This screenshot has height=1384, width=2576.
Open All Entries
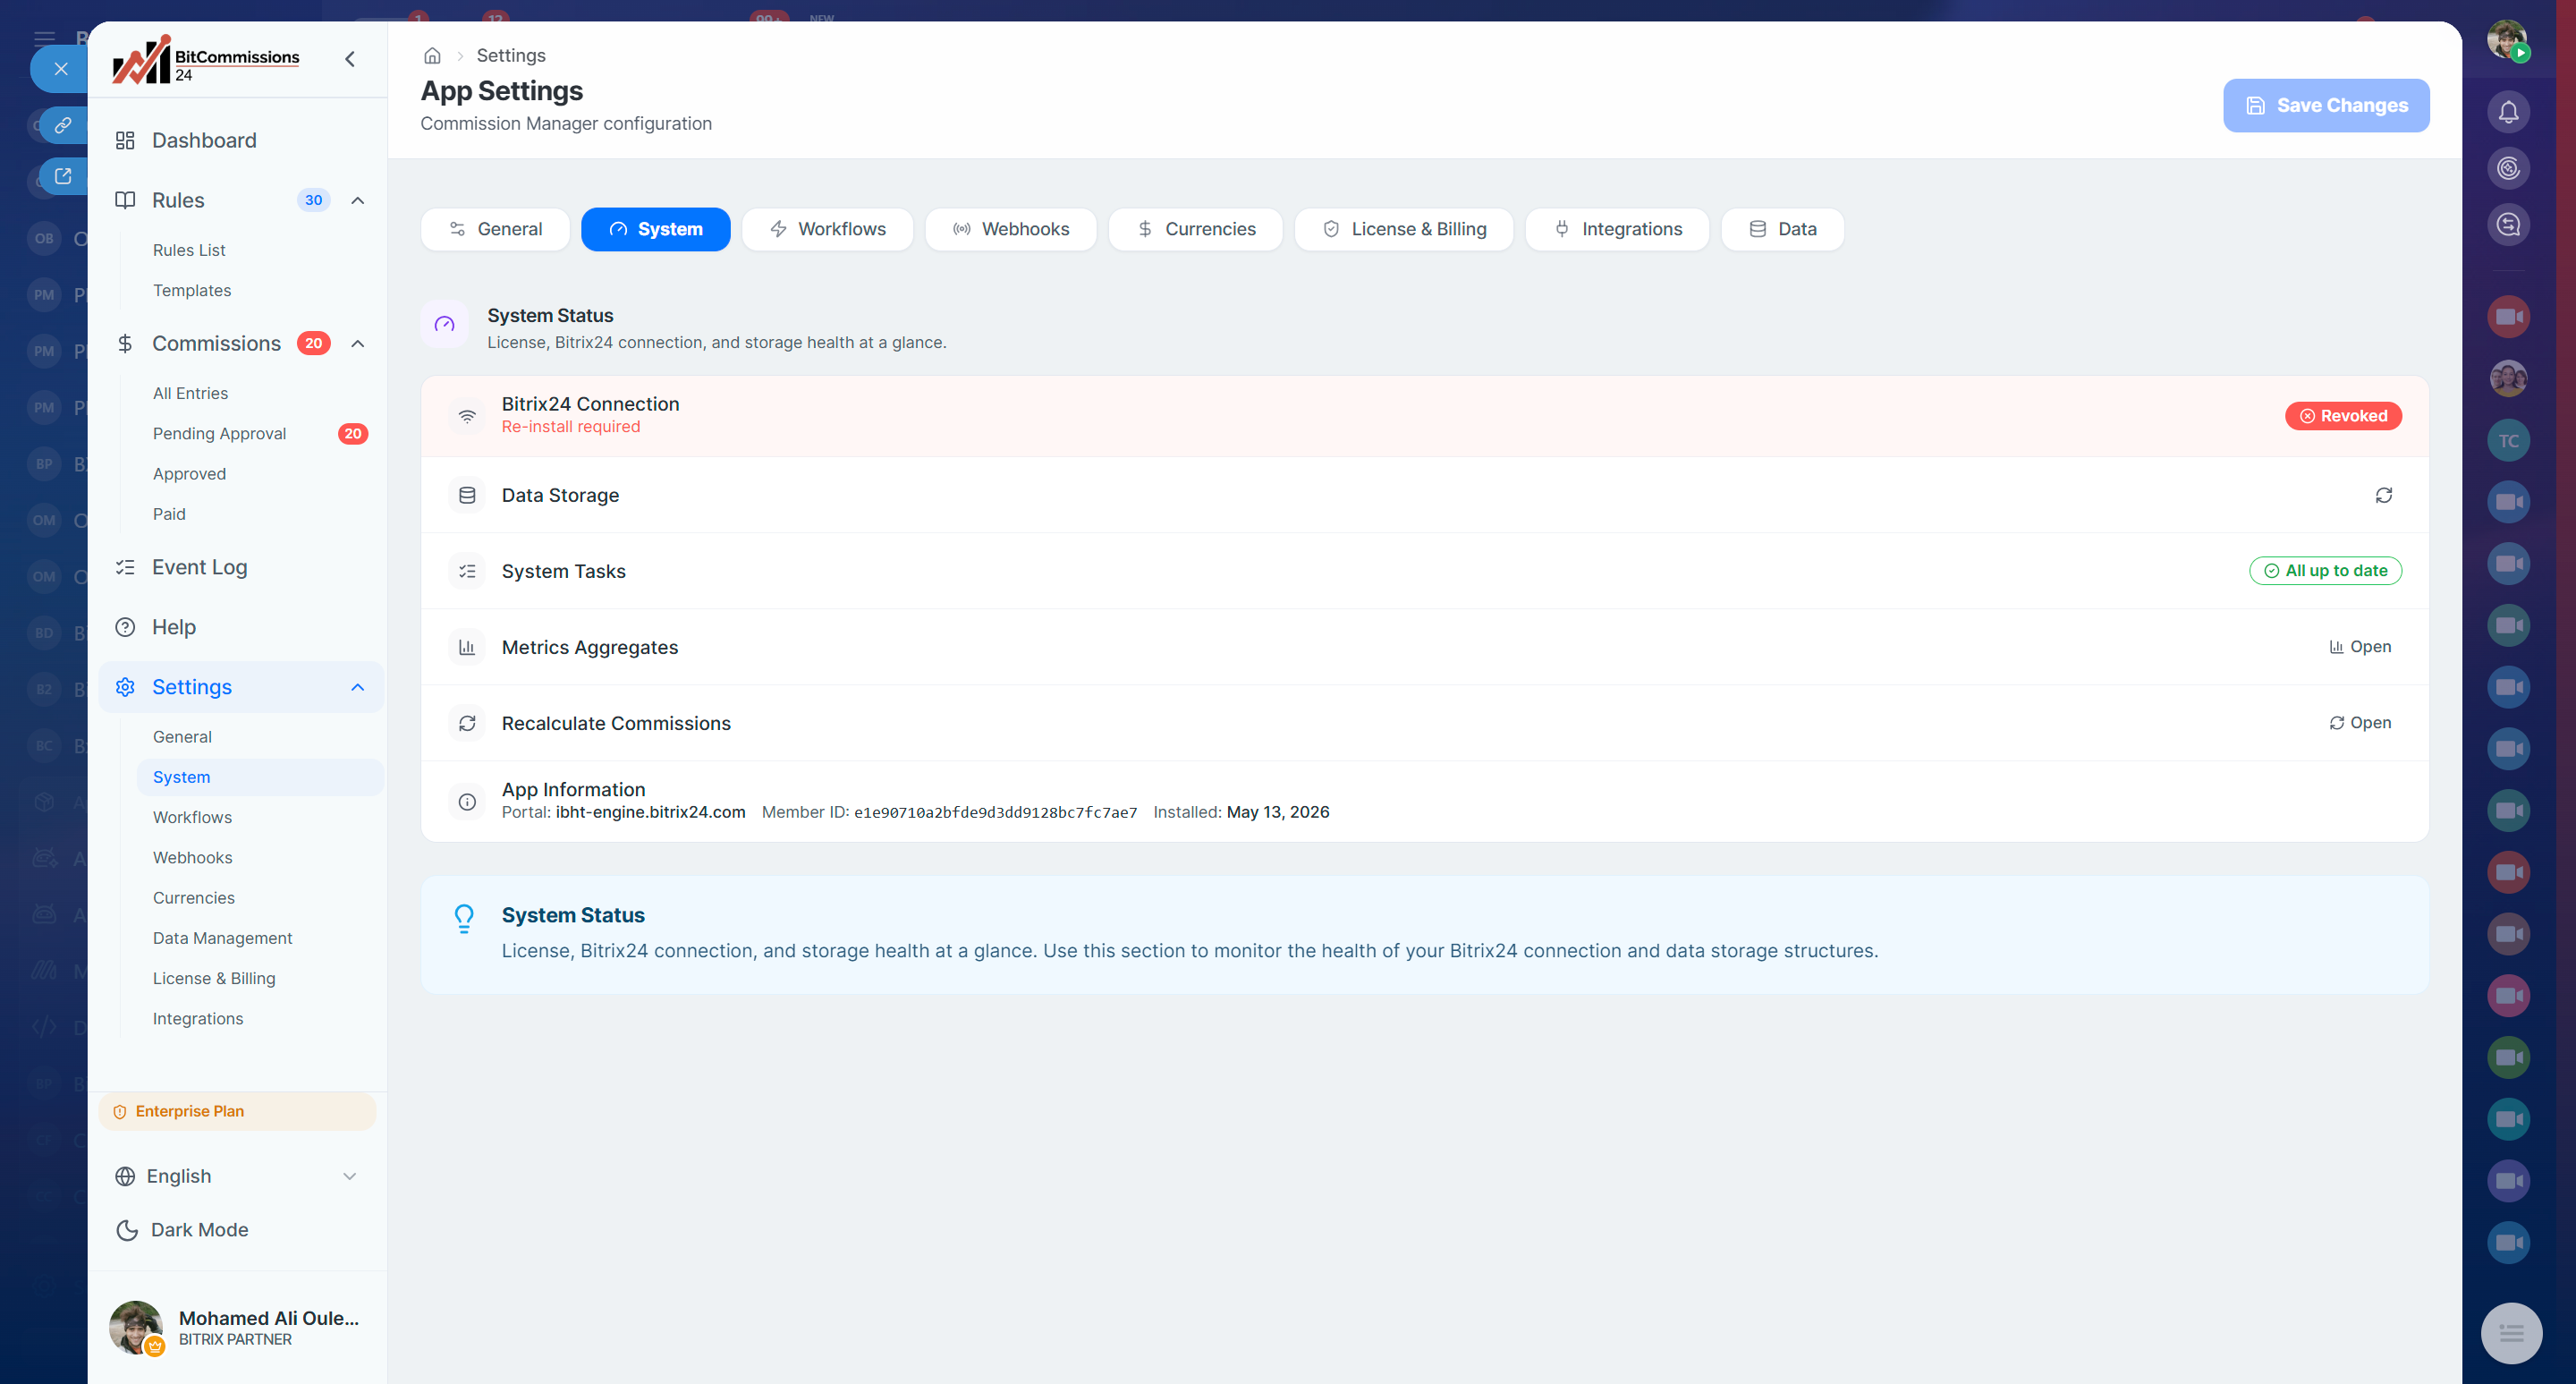[x=190, y=393]
